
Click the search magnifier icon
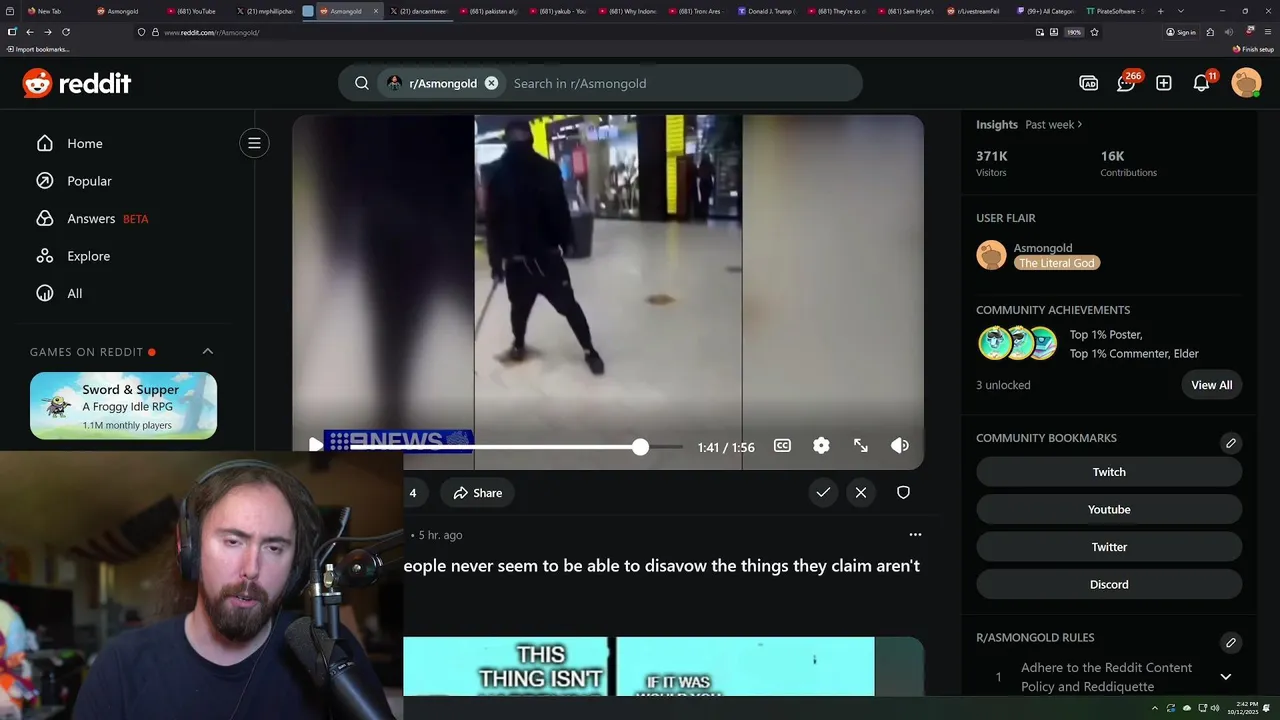362,83
